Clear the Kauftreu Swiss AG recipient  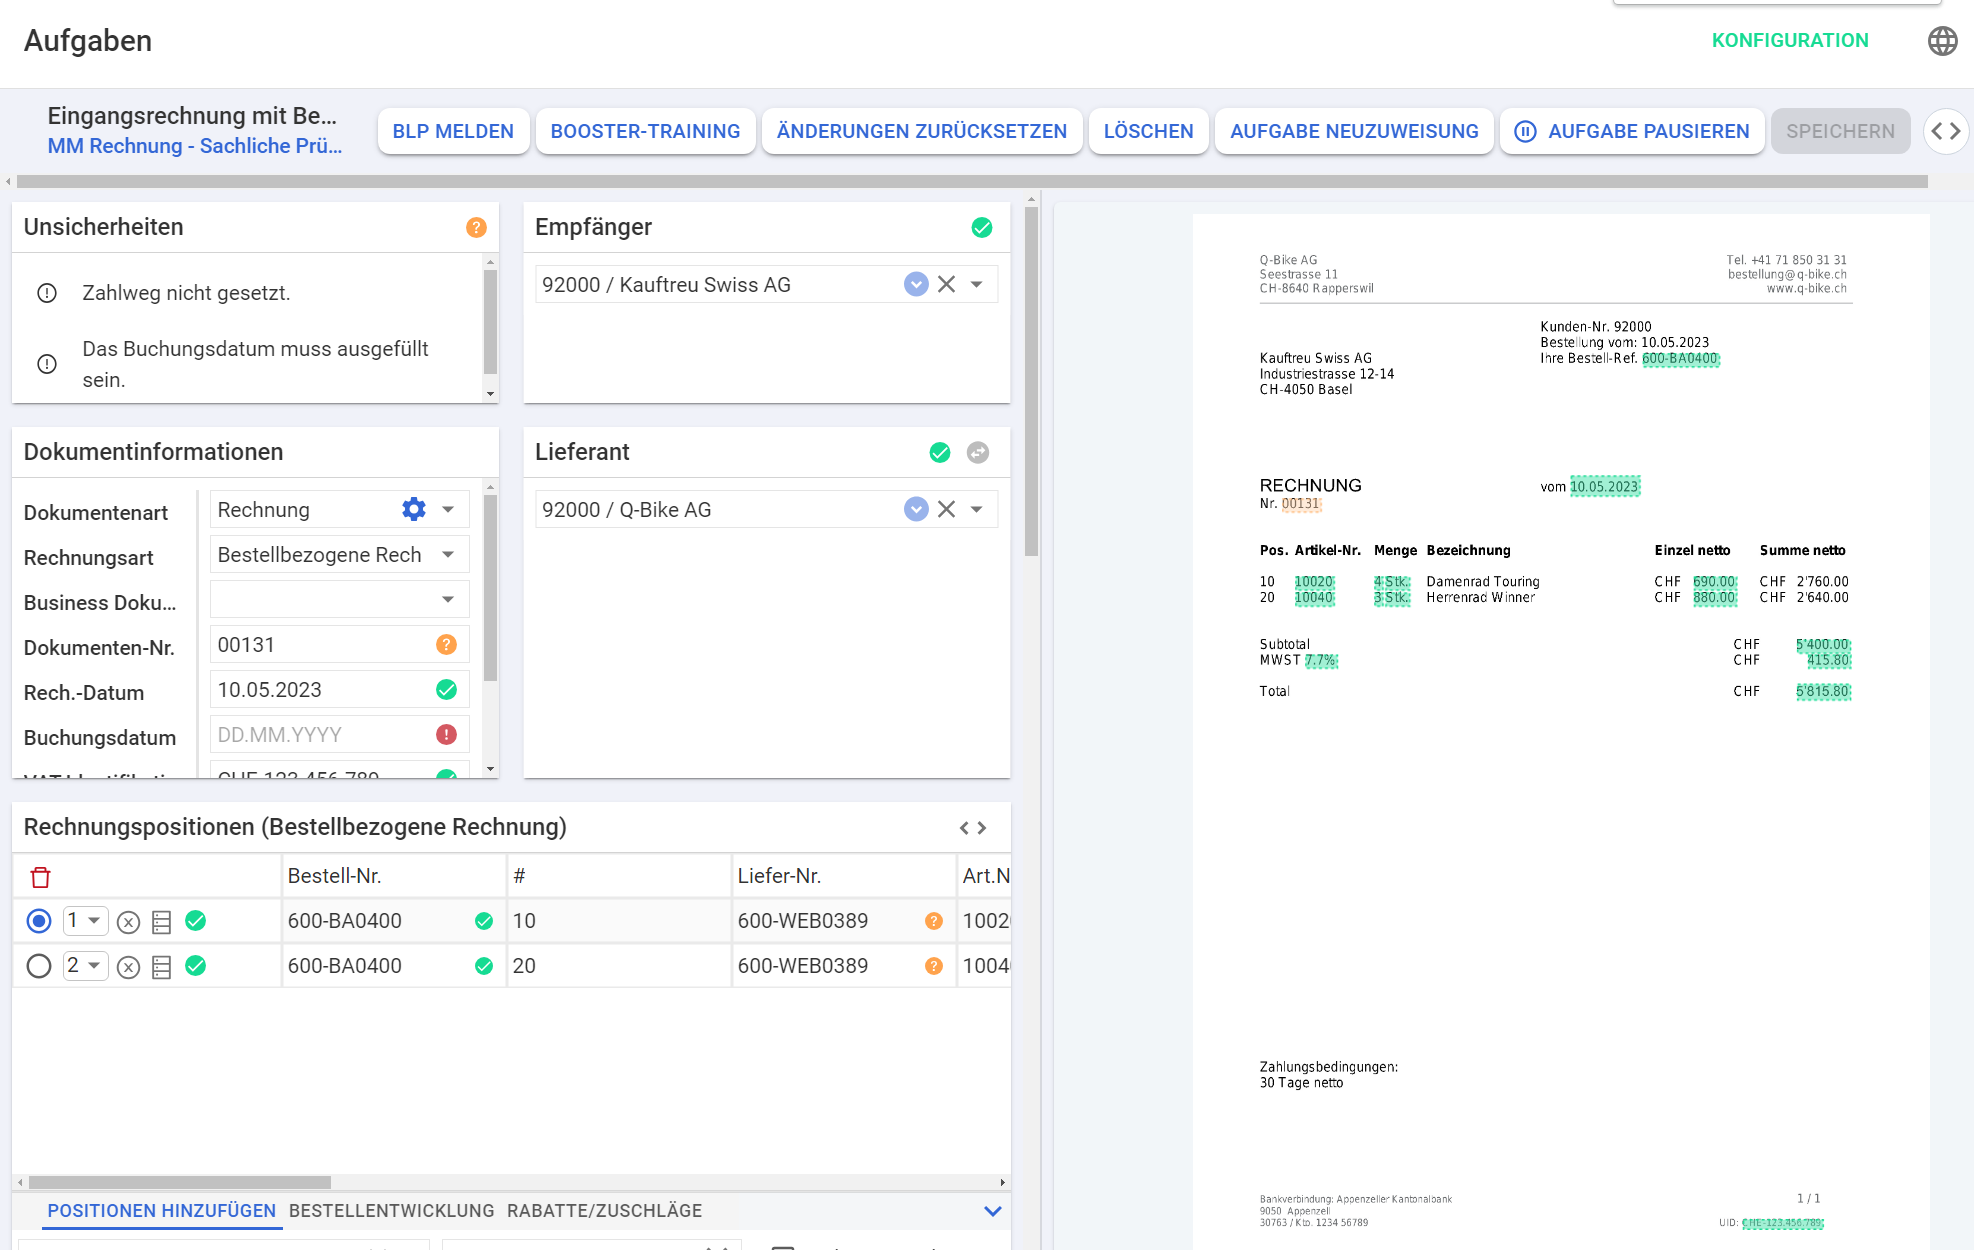946,285
